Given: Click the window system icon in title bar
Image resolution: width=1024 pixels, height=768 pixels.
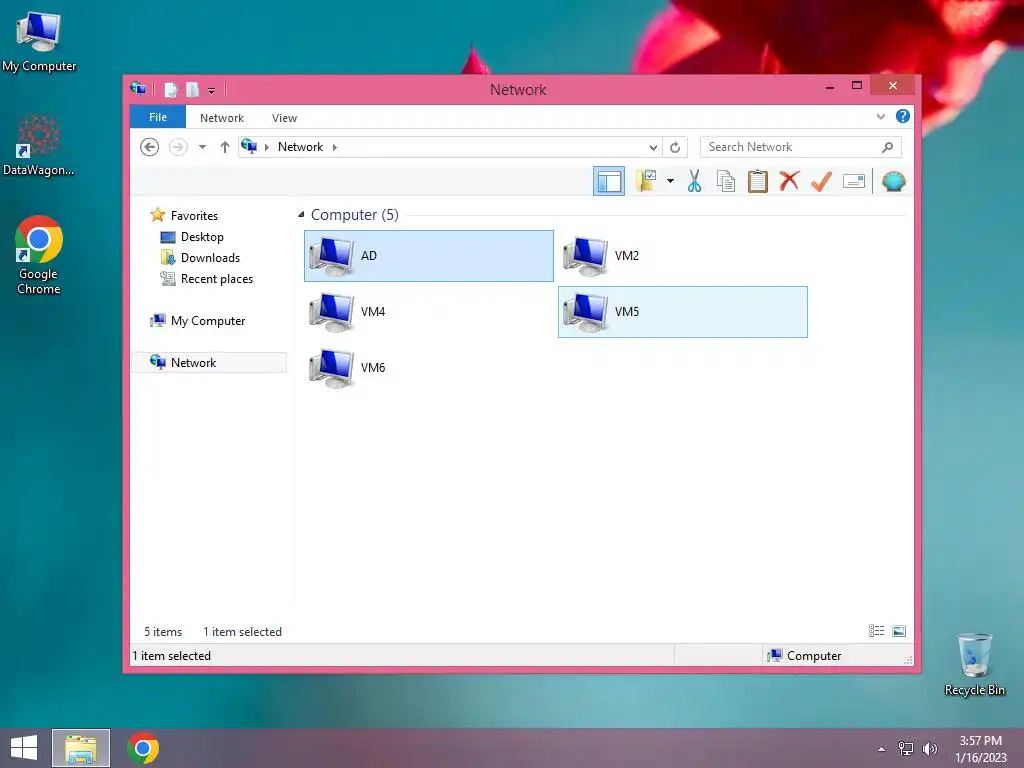Looking at the screenshot, I should click(138, 88).
